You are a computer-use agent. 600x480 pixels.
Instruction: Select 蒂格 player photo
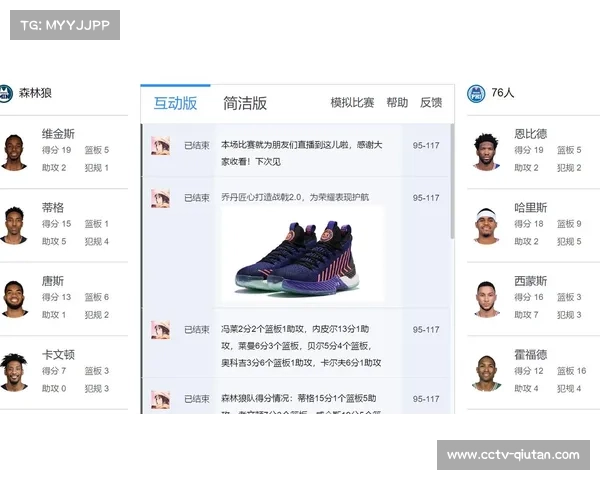pos(14,225)
